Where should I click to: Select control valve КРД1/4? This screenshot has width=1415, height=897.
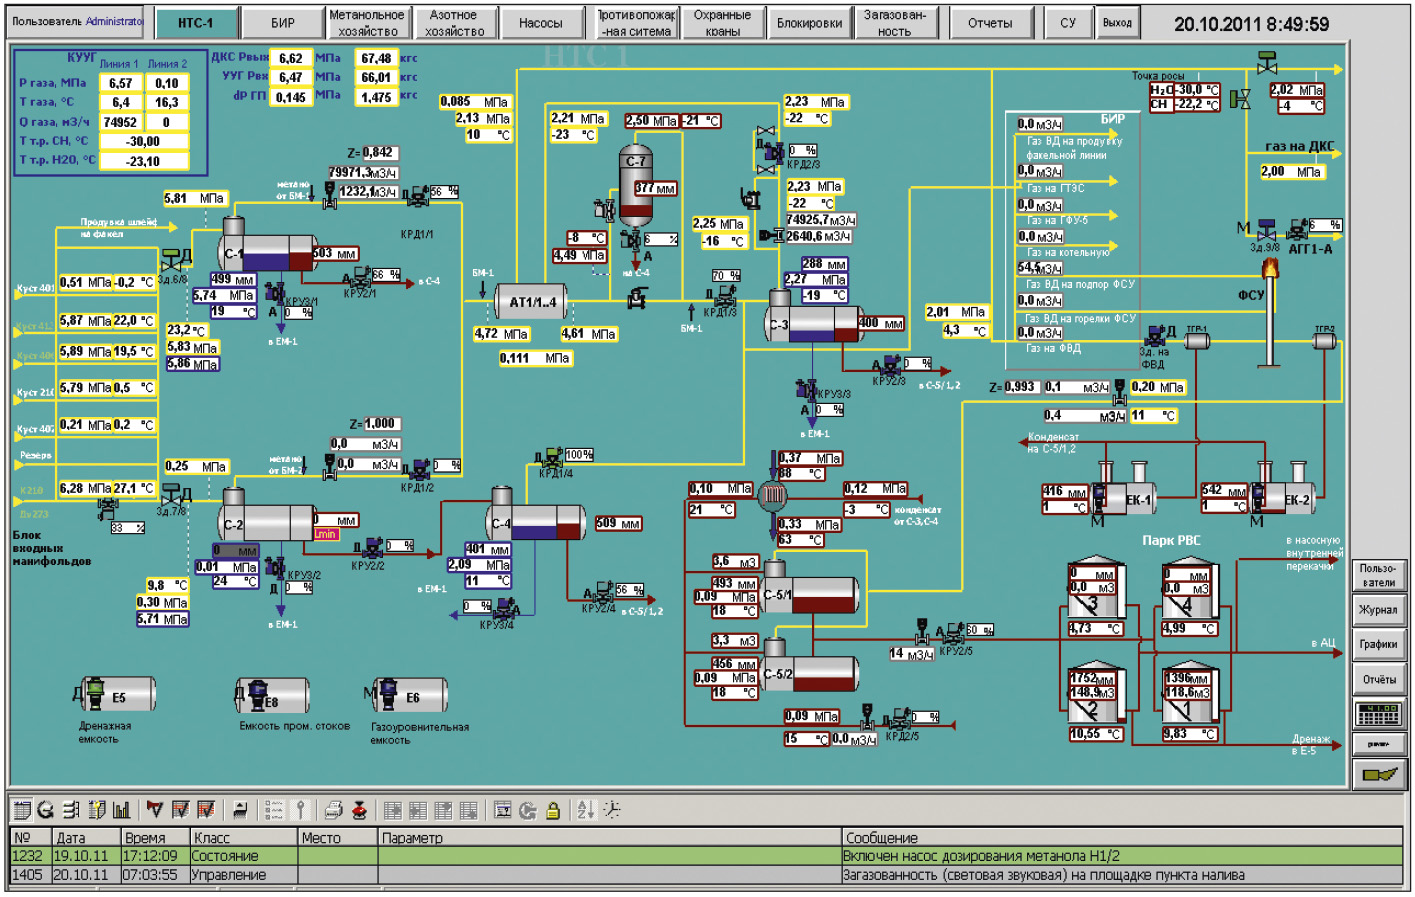pos(551,459)
